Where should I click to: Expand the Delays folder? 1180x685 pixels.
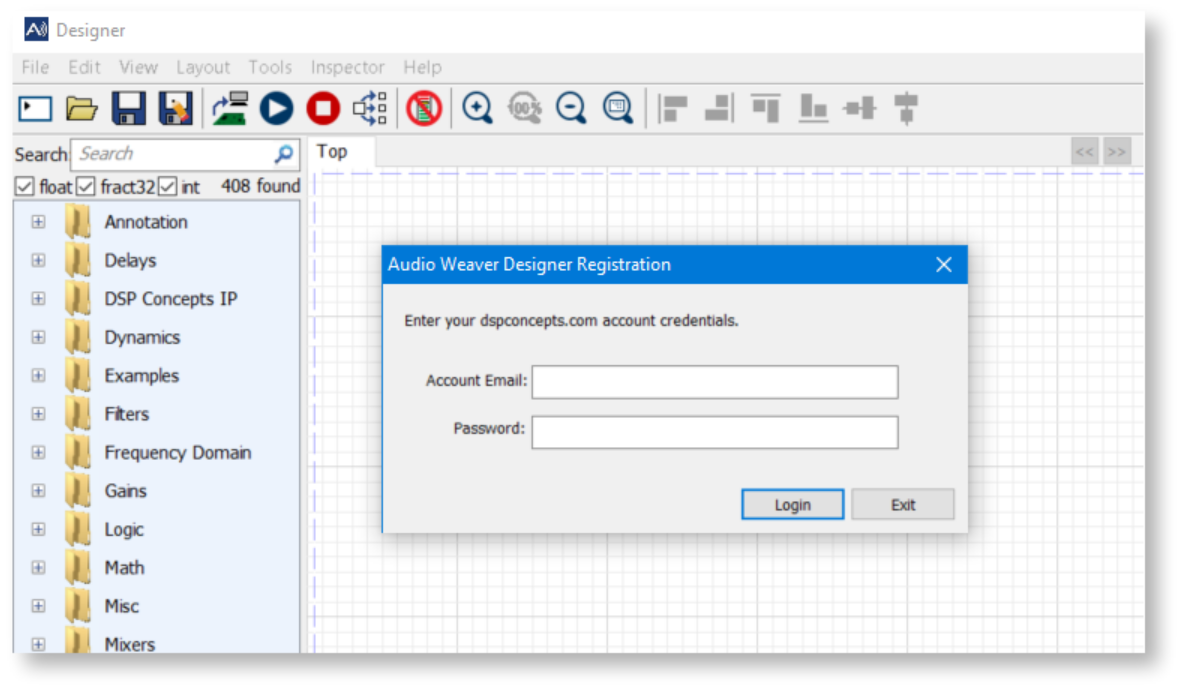point(38,260)
